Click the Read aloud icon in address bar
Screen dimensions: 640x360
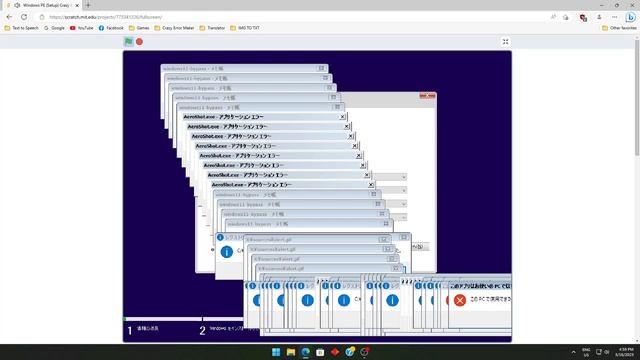(x=553, y=17)
